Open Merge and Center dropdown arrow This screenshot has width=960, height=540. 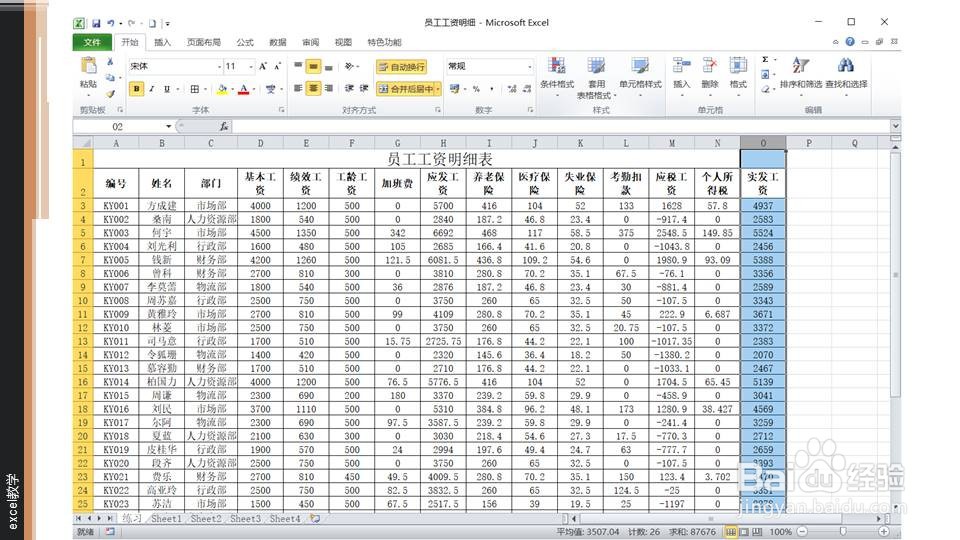[x=438, y=89]
